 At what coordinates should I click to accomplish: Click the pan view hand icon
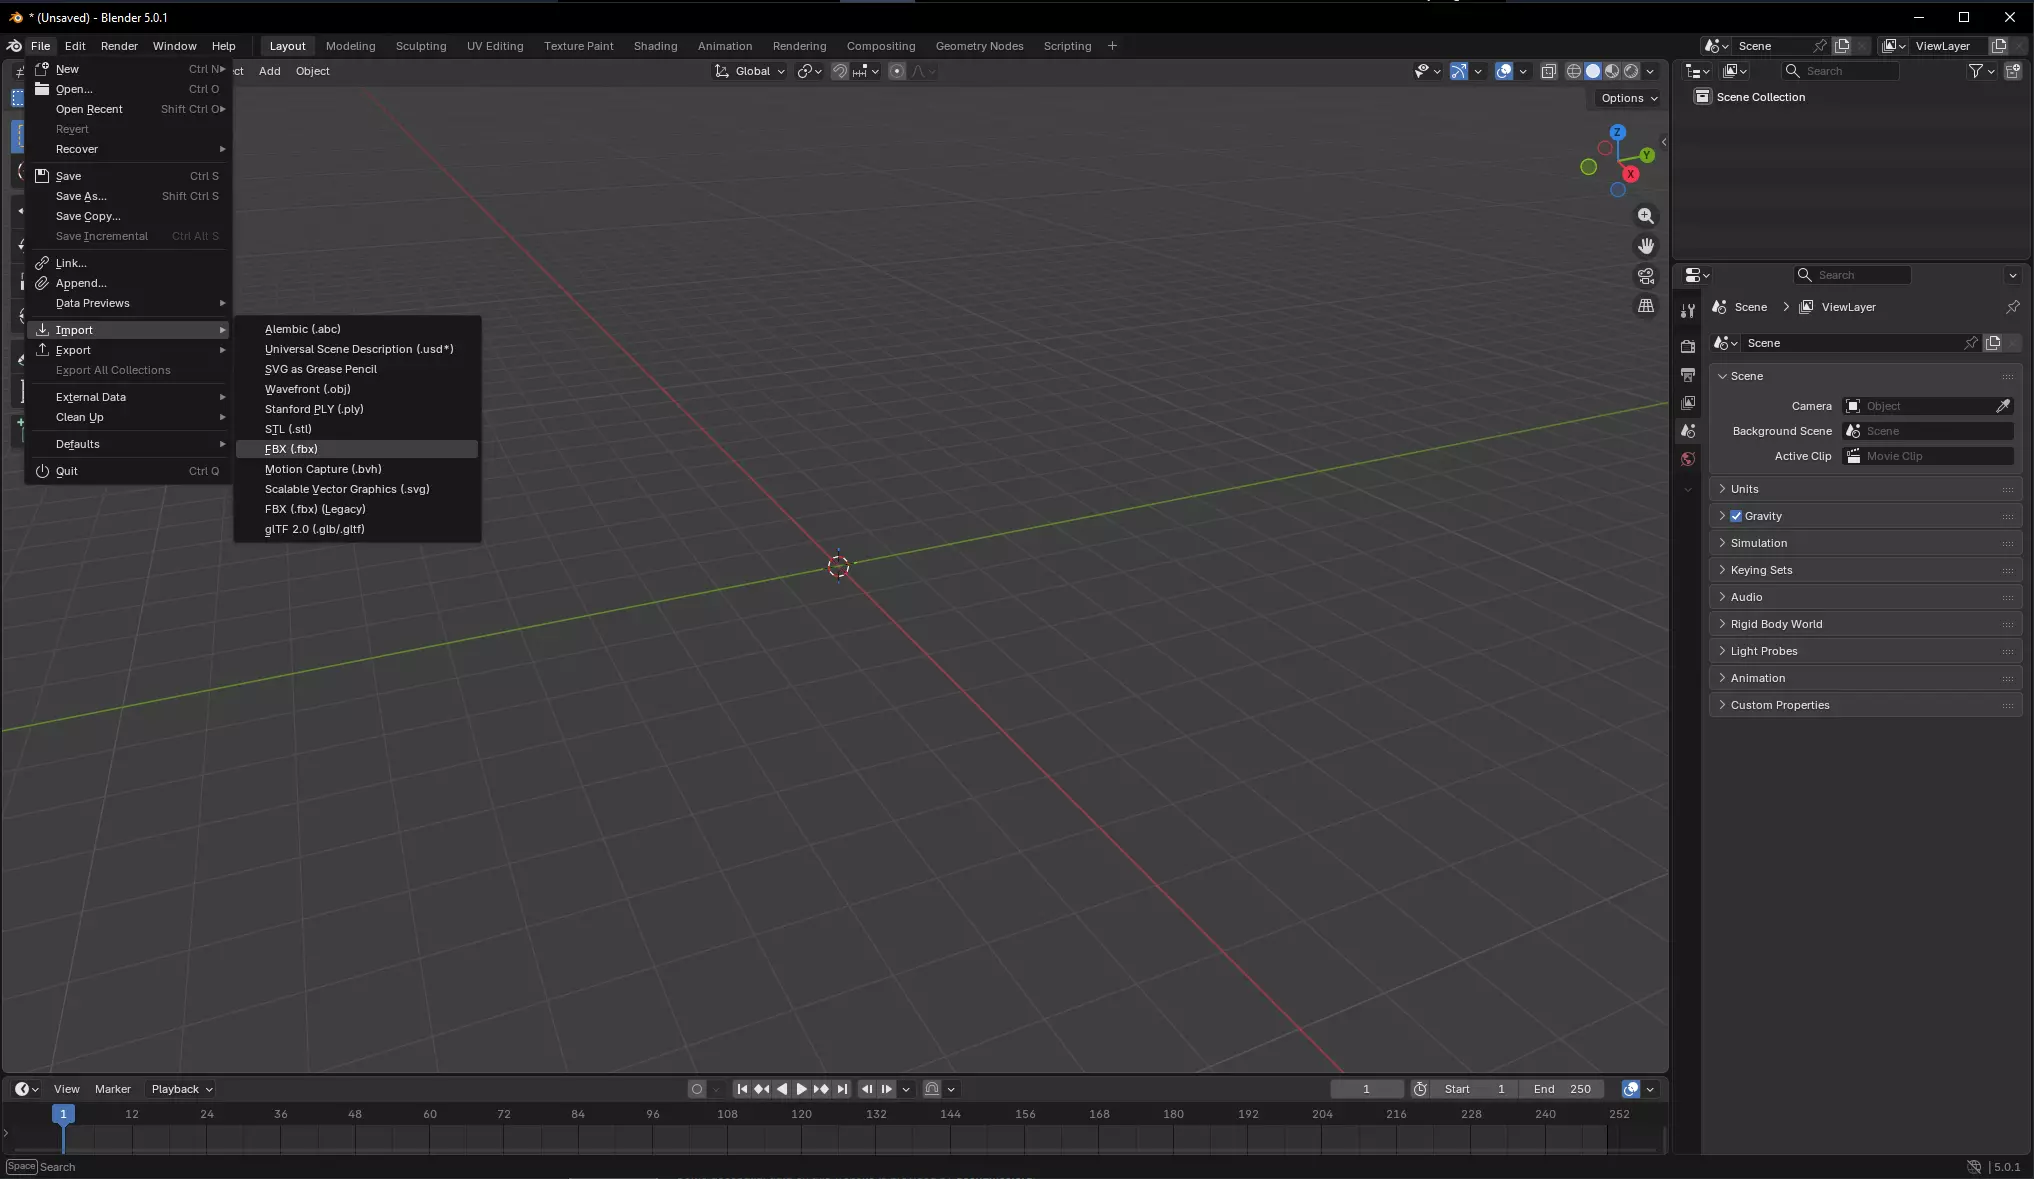pyautogui.click(x=1645, y=246)
